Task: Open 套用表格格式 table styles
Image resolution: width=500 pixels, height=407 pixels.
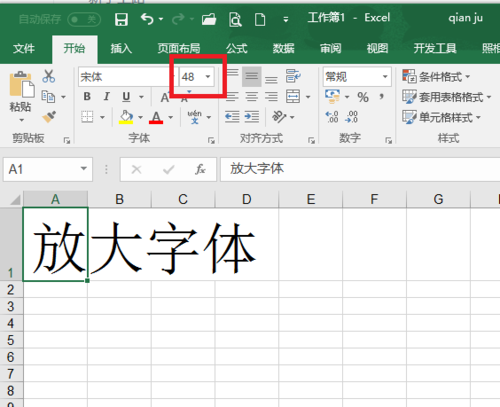Action: click(x=447, y=97)
